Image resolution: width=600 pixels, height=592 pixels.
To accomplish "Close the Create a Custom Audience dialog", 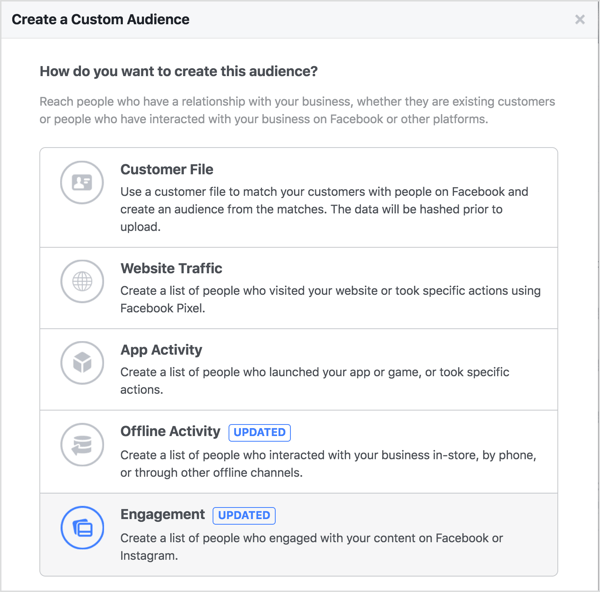I will tap(580, 20).
